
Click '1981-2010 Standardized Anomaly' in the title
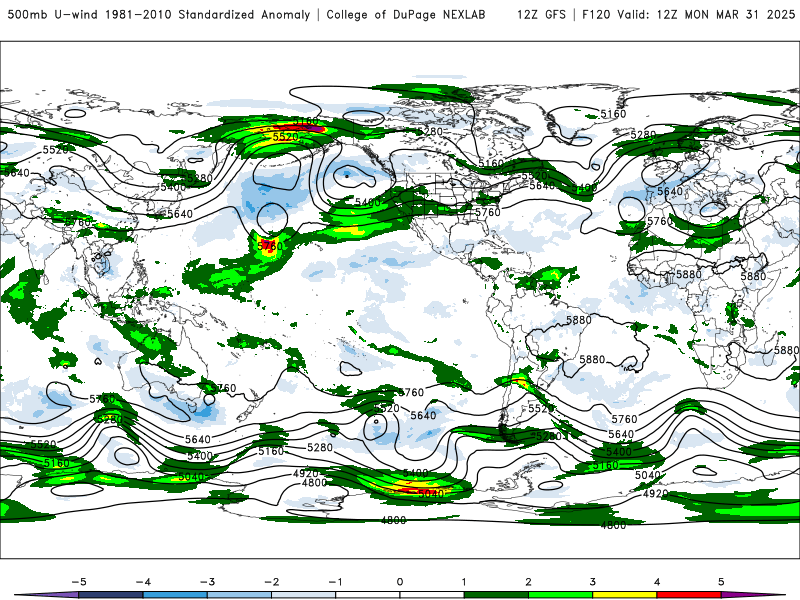click(x=207, y=14)
